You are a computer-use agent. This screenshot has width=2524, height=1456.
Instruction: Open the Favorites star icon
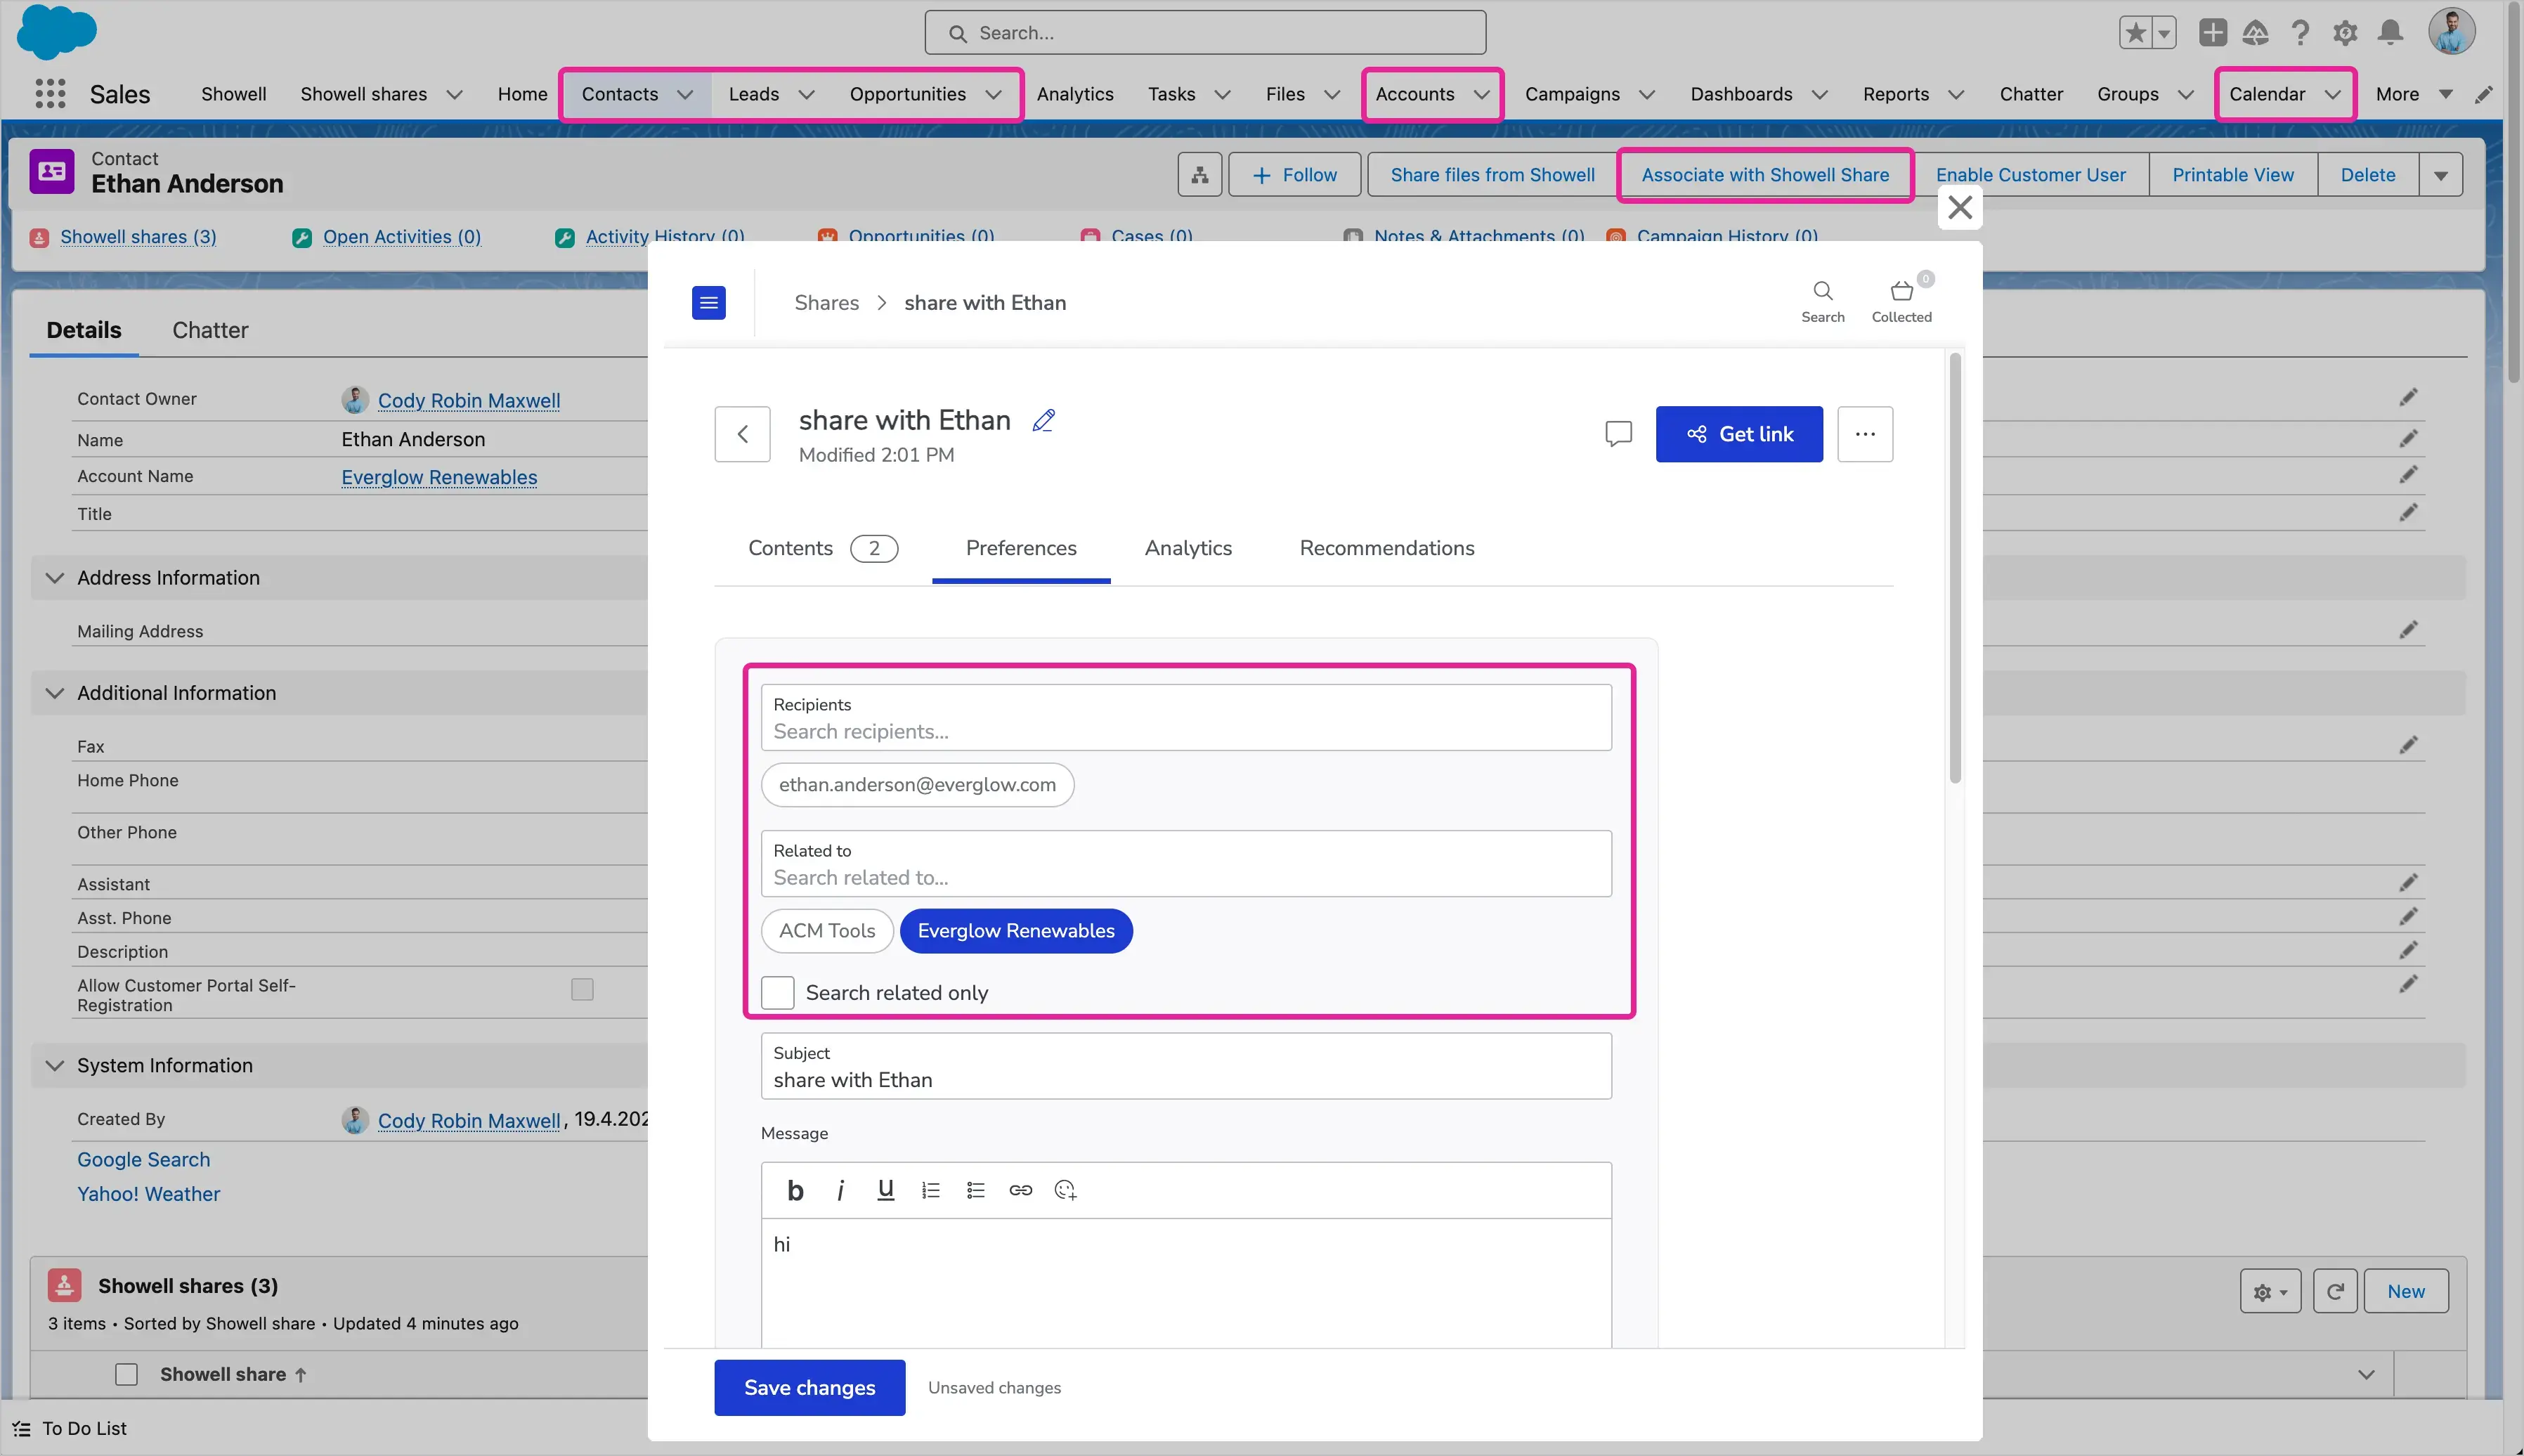[2135, 33]
